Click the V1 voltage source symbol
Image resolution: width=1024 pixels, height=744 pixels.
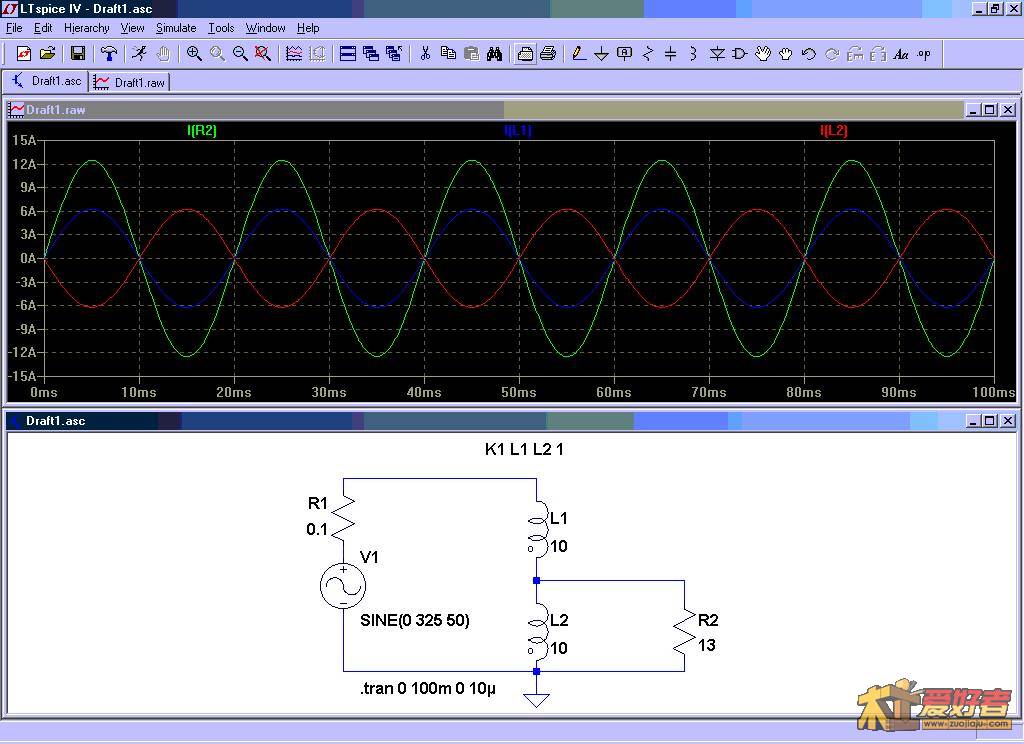click(343, 586)
